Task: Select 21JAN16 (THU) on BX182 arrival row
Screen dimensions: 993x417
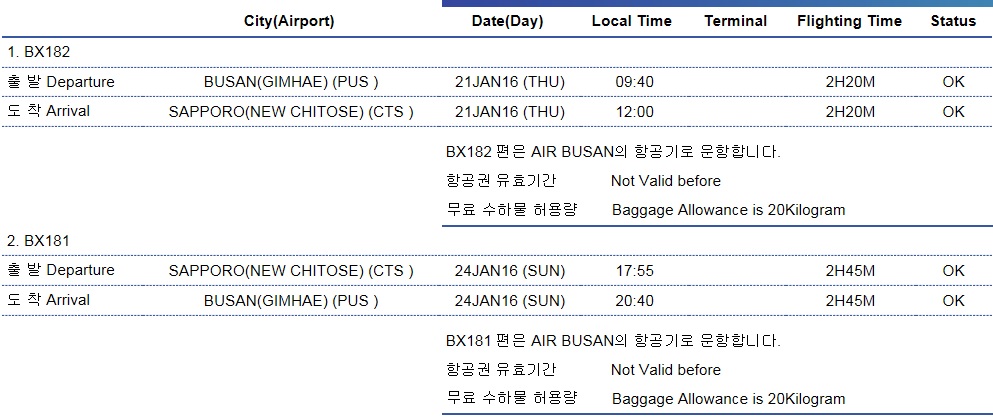Action: (x=510, y=112)
